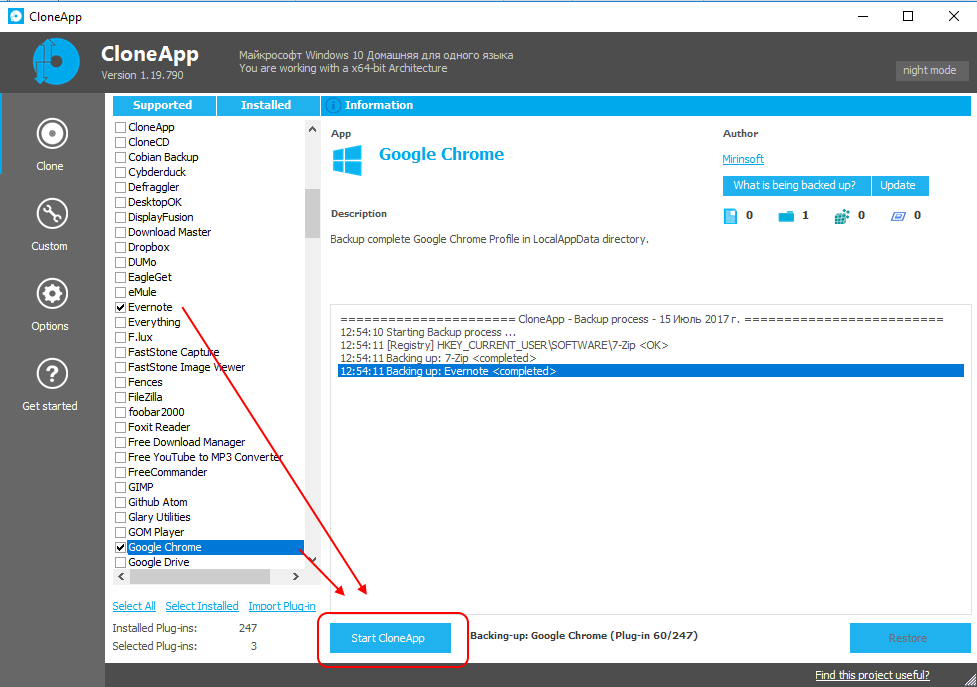Click the app list horizontal scrollbar thumb
Viewport: 977px width, 687px height.
point(200,577)
